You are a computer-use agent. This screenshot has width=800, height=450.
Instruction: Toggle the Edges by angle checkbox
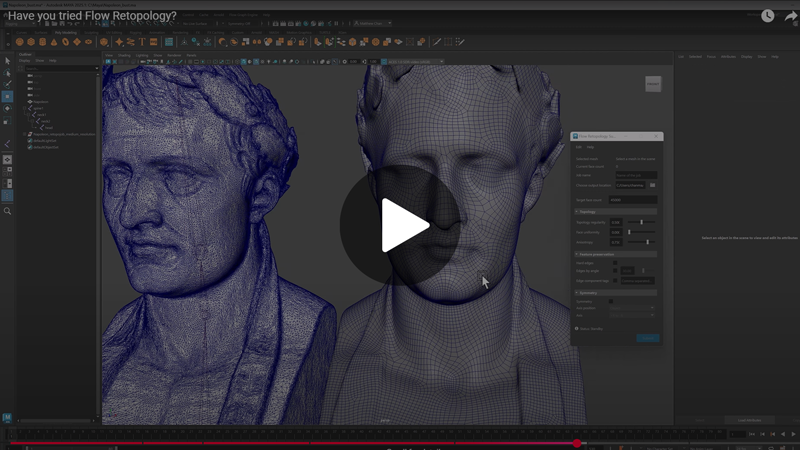[615, 271]
